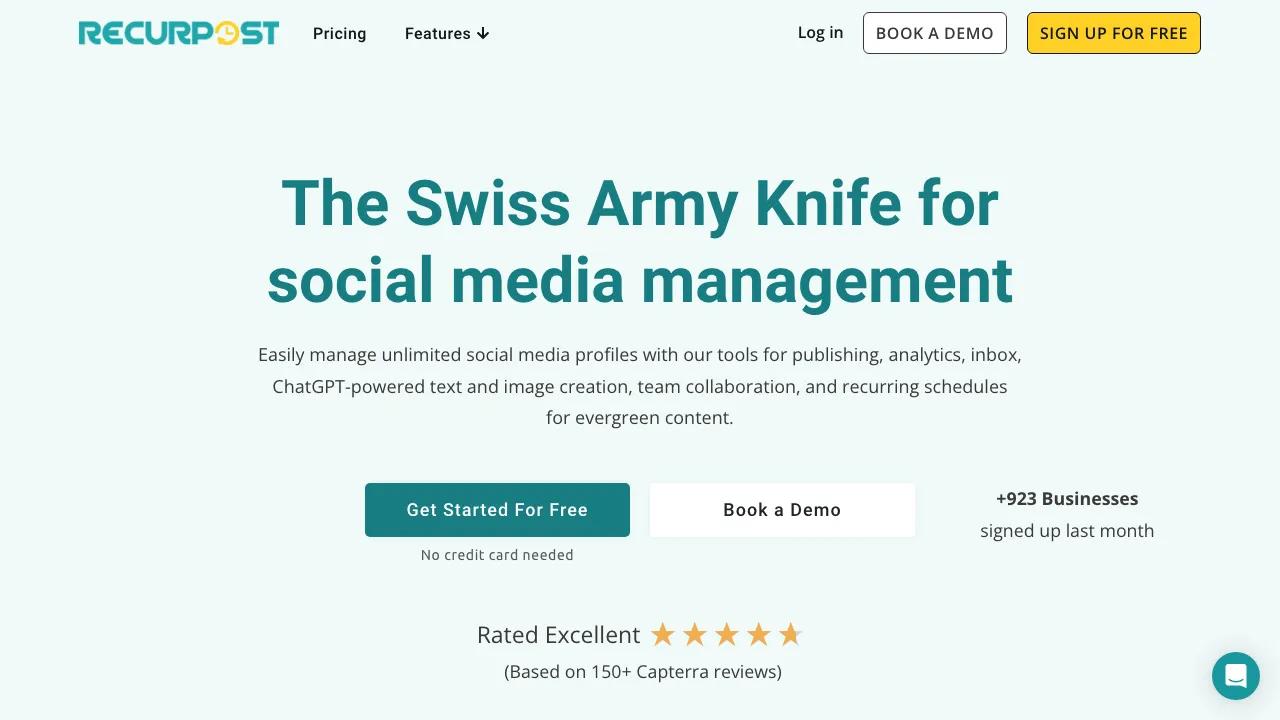Open the chat support widget
The image size is (1280, 720).
pyautogui.click(x=1235, y=676)
